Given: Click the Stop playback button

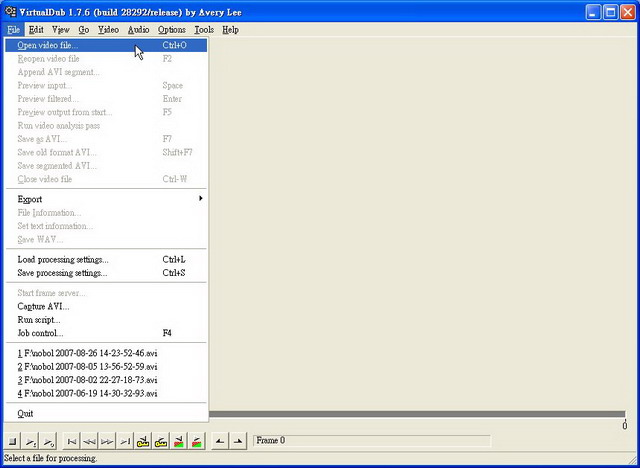Looking at the screenshot, I should pyautogui.click(x=12, y=441).
